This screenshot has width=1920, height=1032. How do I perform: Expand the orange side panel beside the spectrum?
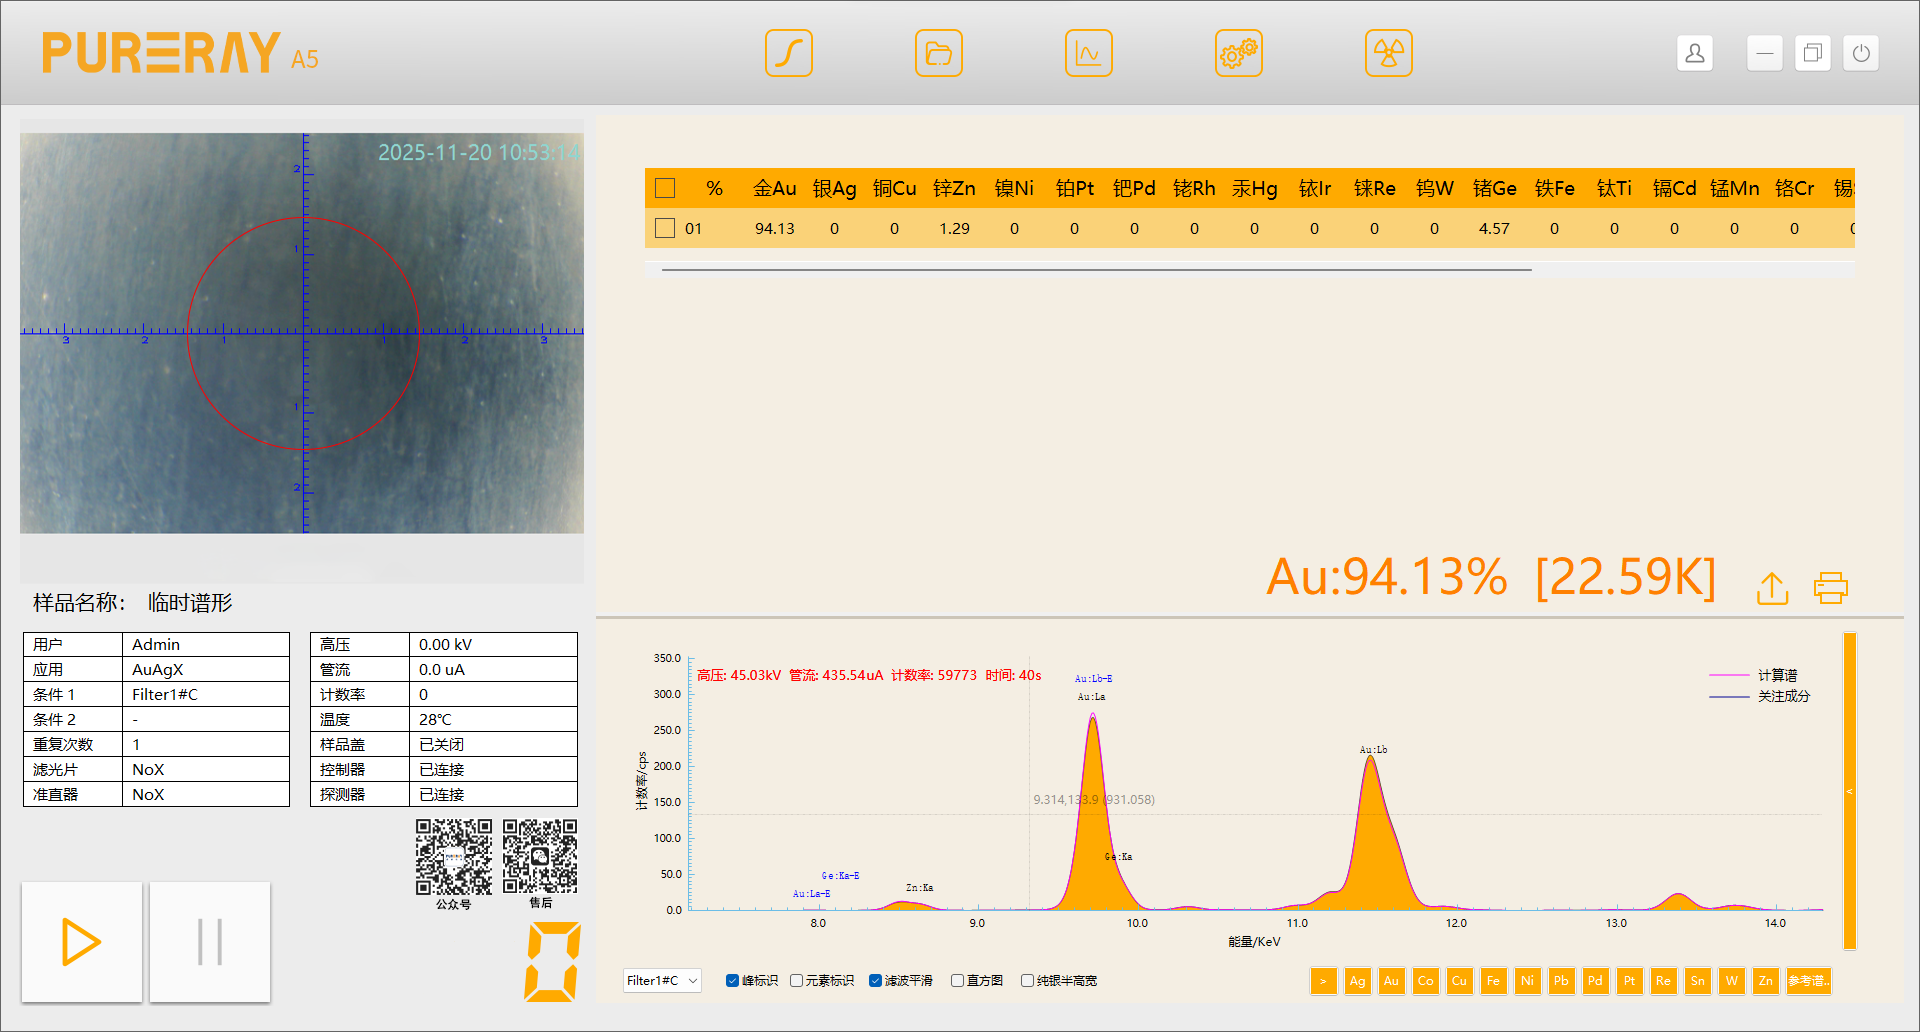coord(1849,791)
